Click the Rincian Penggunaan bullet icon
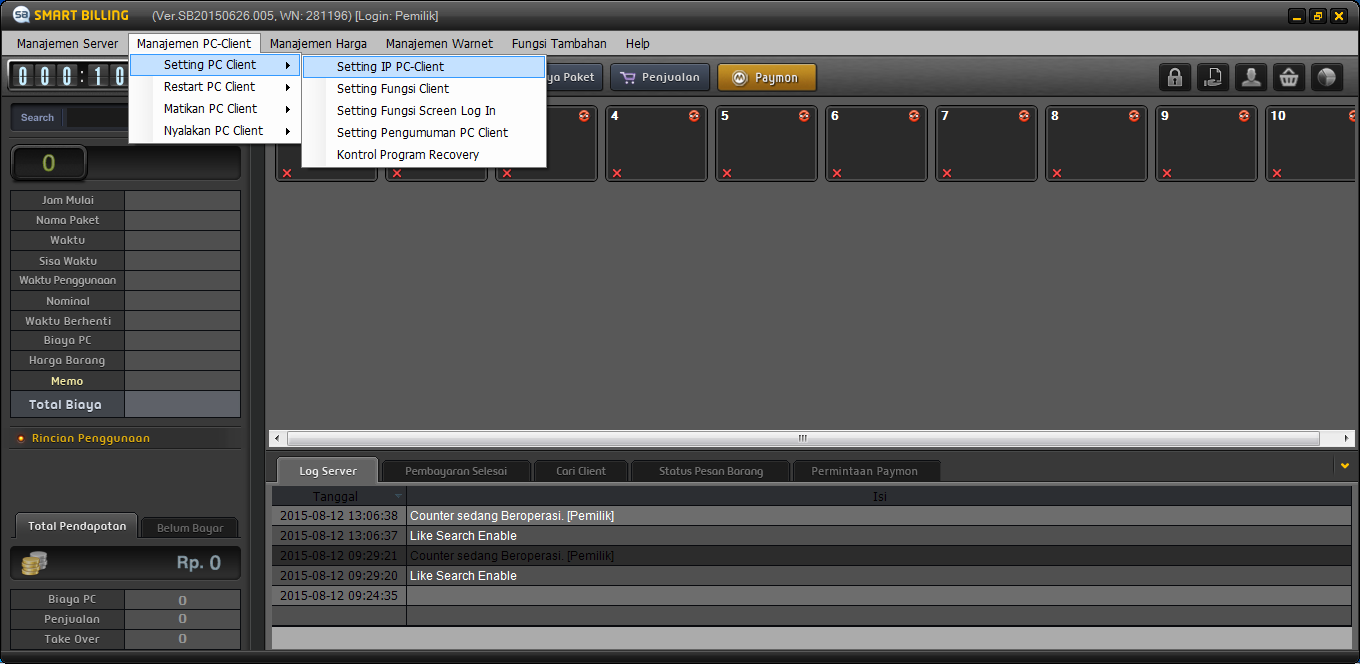Viewport: 1360px width, 664px height. point(21,438)
